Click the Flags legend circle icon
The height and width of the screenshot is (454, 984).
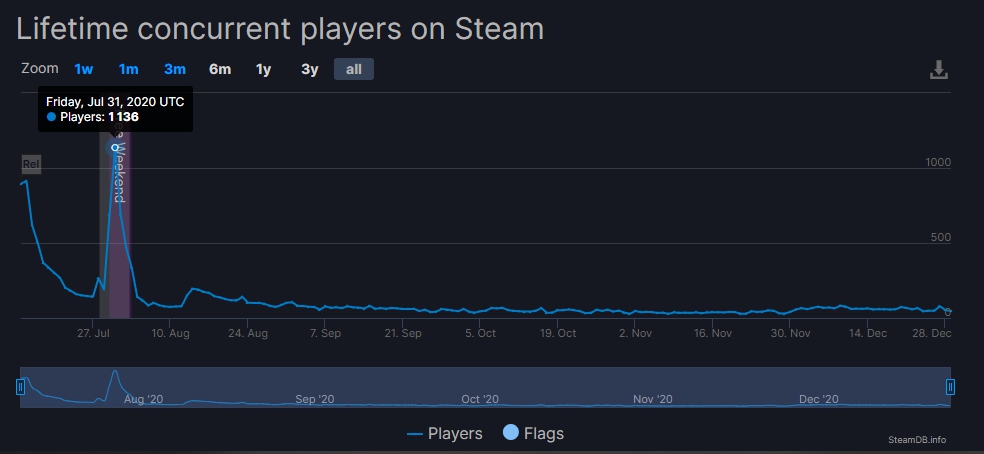509,433
